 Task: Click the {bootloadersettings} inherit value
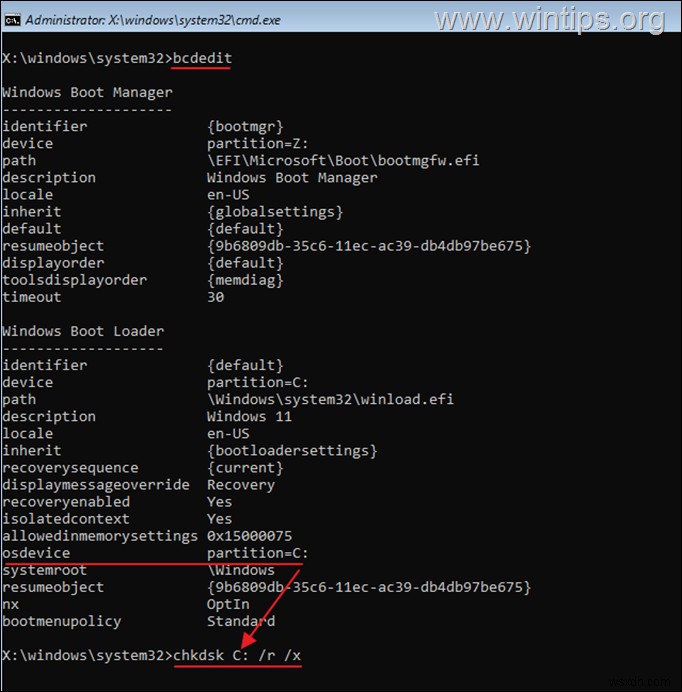(292, 450)
